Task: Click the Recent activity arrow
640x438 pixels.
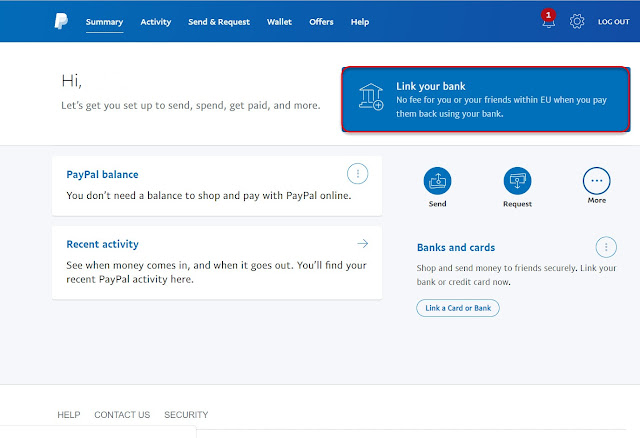Action: 362,244
